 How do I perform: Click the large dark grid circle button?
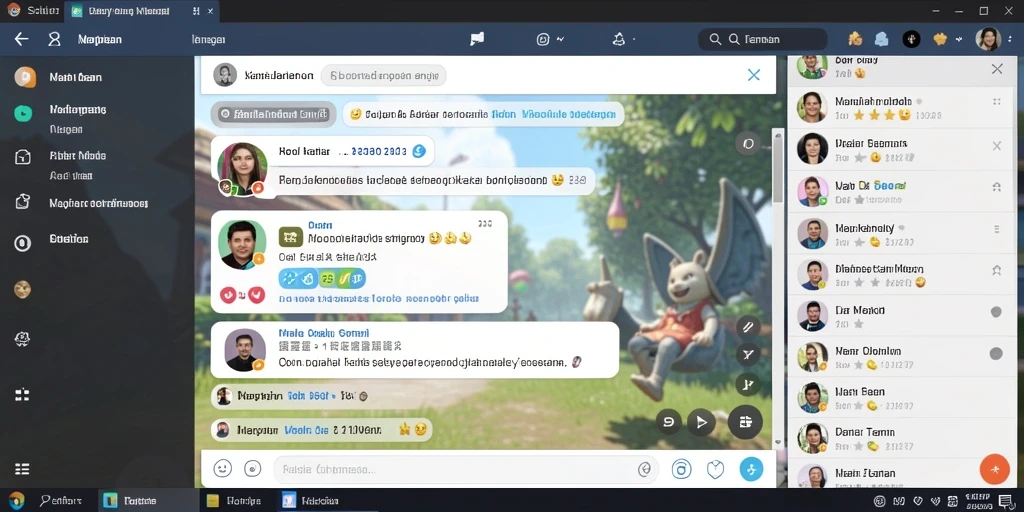745,422
